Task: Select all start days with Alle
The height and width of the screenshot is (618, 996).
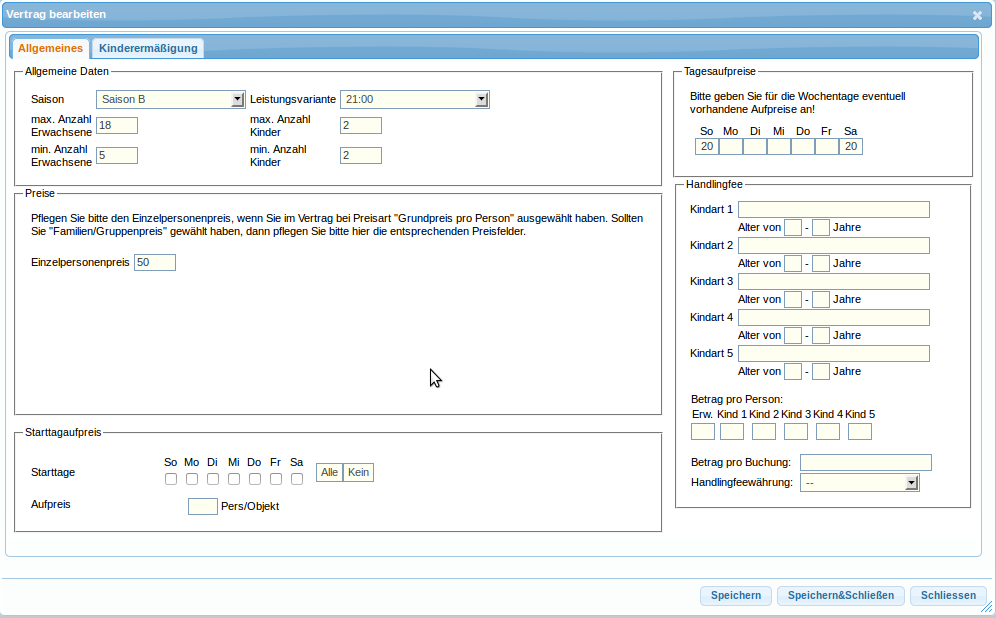Action: click(329, 472)
